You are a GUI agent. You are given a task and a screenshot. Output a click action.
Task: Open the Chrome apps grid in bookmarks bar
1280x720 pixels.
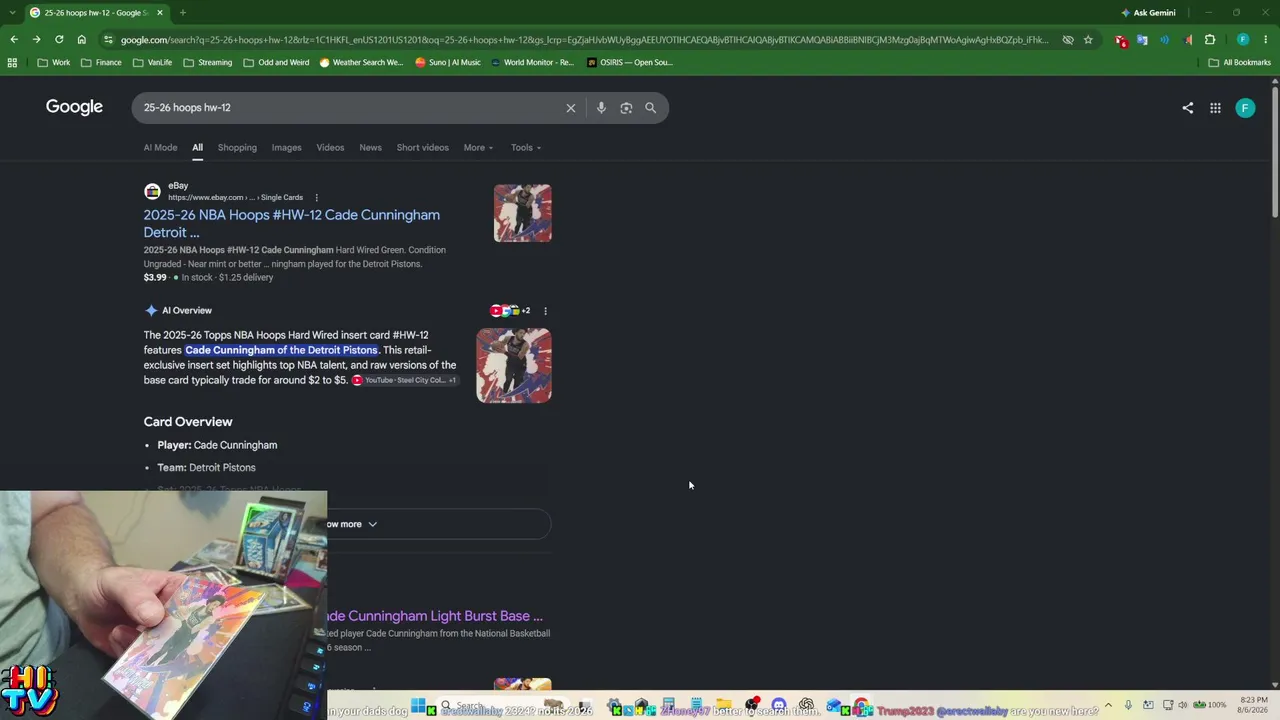[12, 62]
